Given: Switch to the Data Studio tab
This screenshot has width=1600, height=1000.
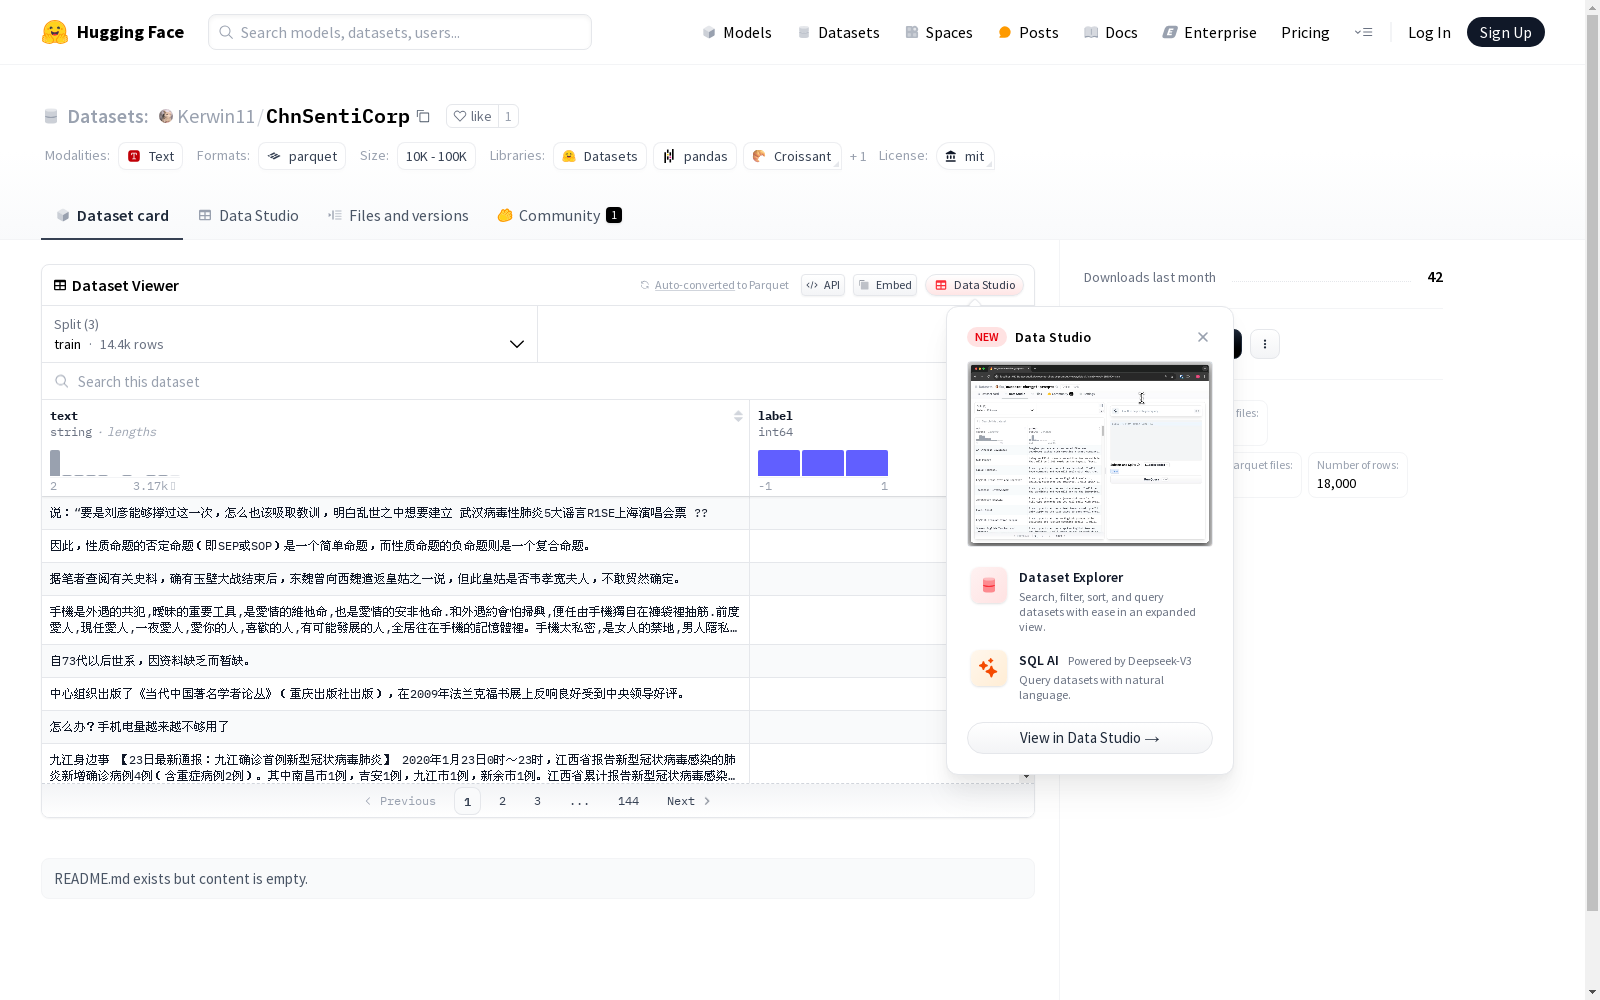Looking at the screenshot, I should click(248, 215).
